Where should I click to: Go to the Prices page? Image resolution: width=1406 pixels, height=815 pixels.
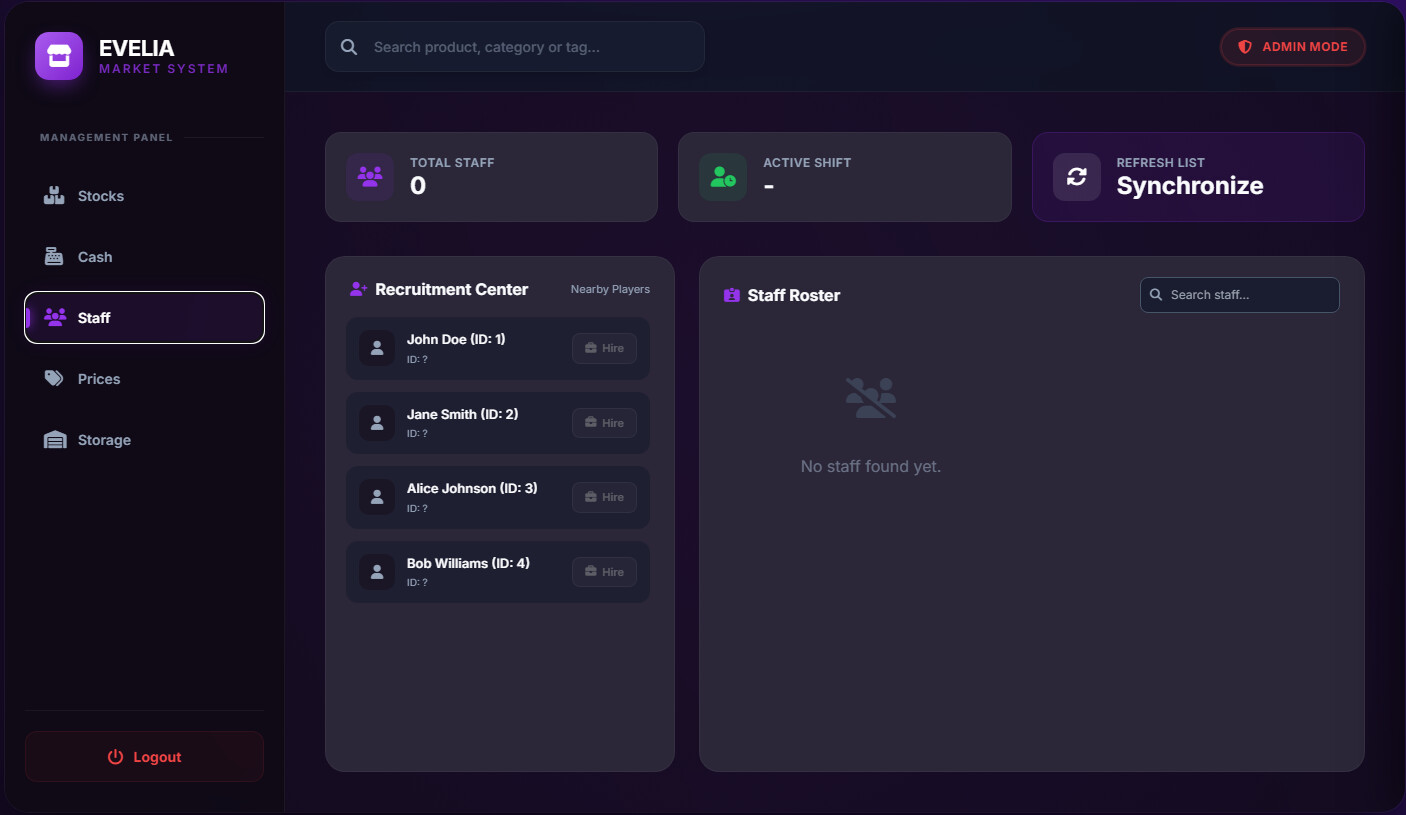[x=99, y=379]
